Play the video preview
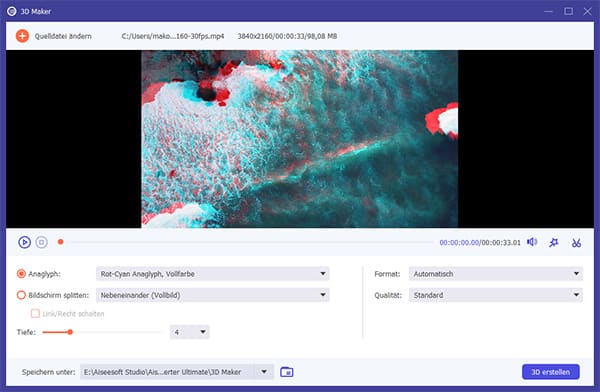The image size is (600, 392). coord(24,242)
